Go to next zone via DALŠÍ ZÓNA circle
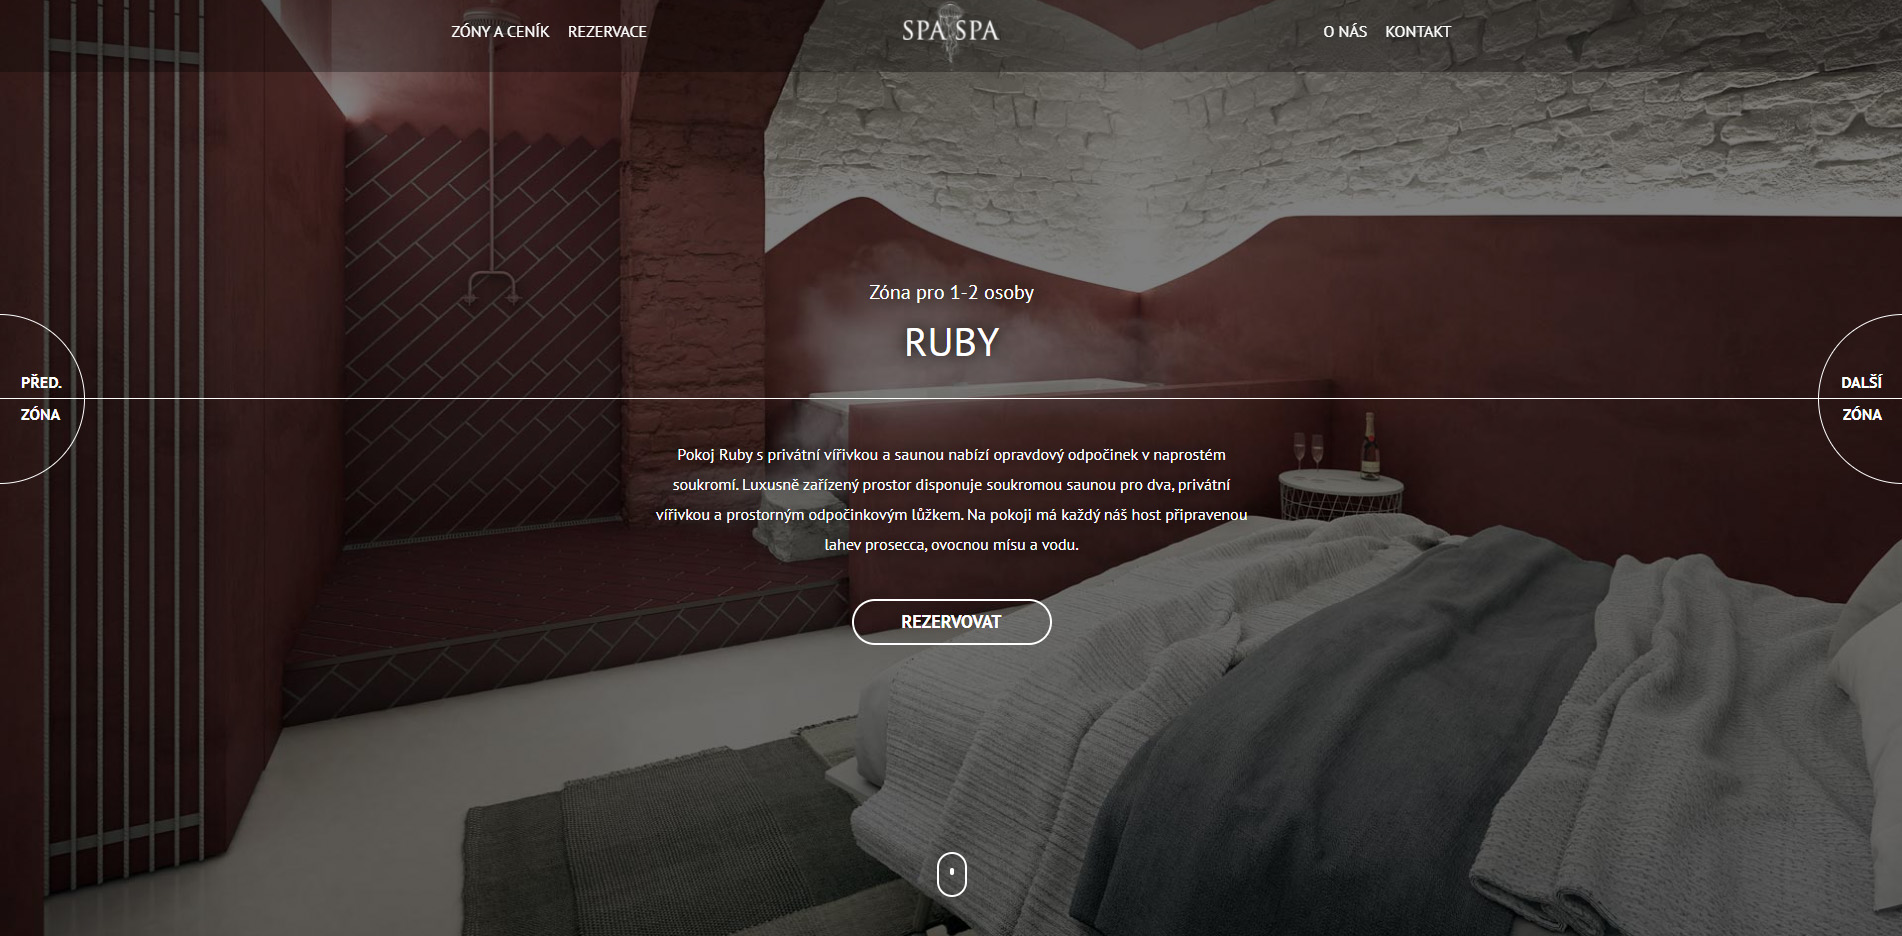The image size is (1902, 936). click(x=1861, y=399)
